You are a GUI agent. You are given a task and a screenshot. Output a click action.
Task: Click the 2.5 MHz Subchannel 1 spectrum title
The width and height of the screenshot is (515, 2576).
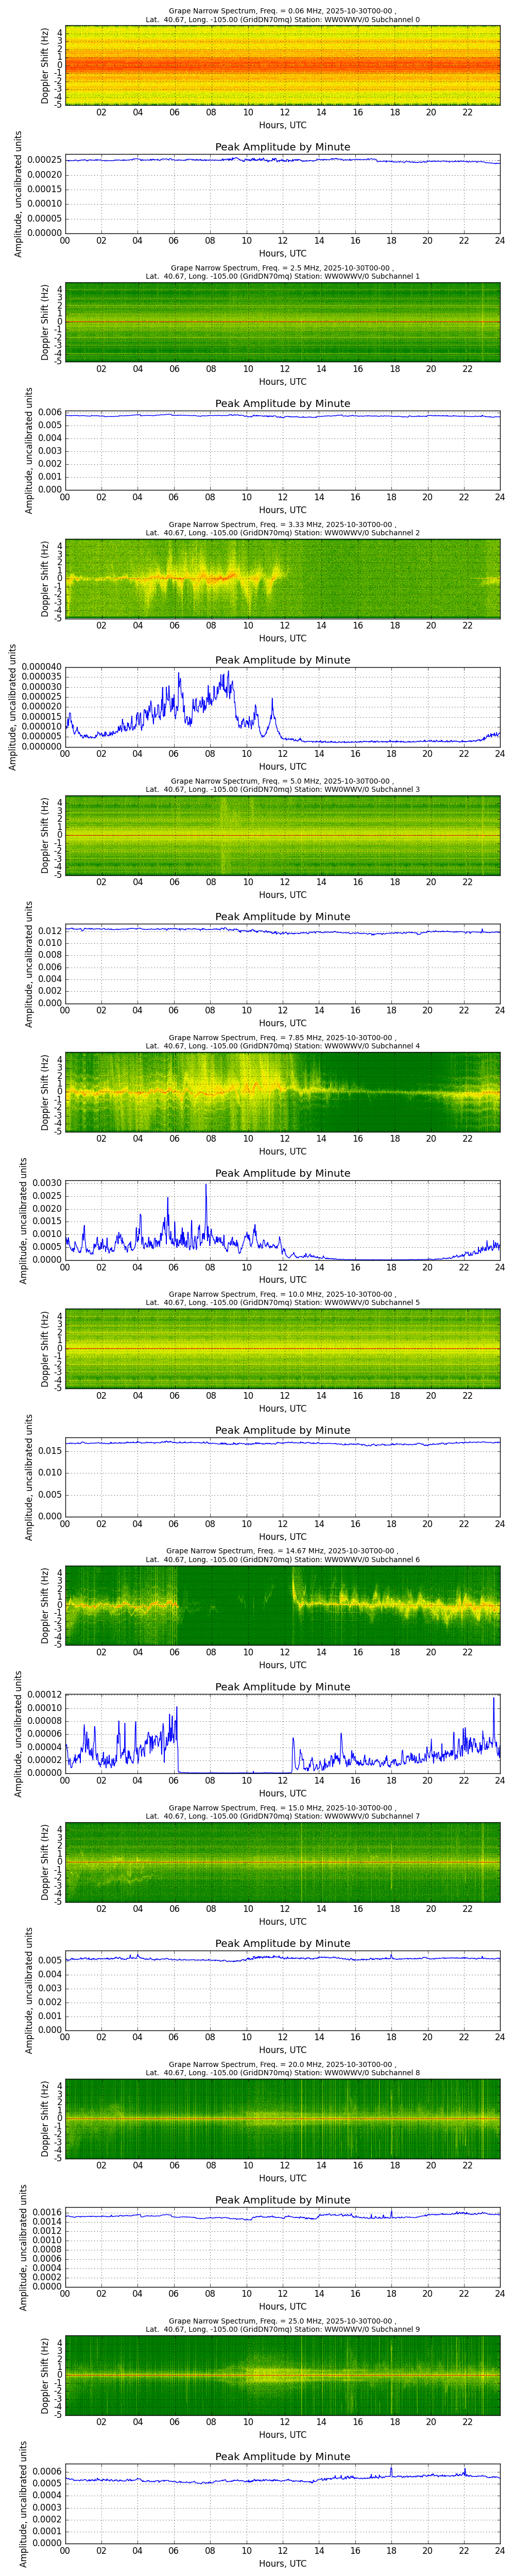pyautogui.click(x=283, y=272)
